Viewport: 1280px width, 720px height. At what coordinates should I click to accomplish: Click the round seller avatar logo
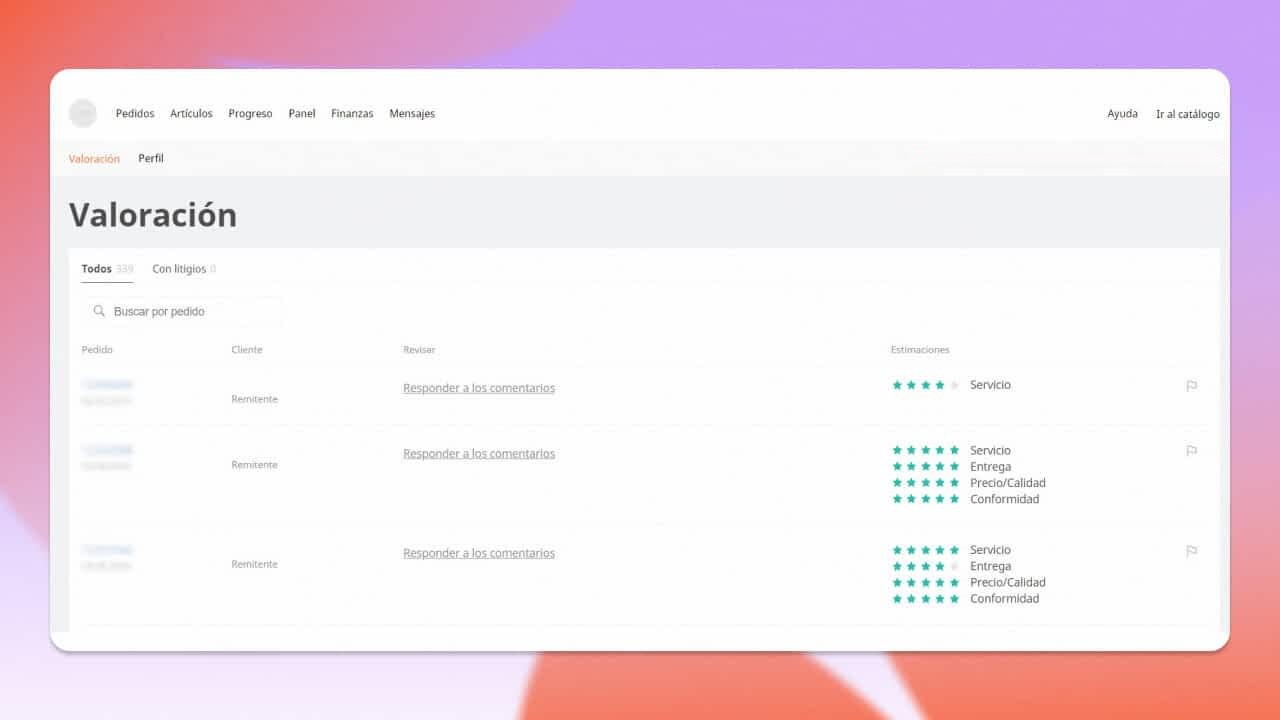[x=83, y=114]
